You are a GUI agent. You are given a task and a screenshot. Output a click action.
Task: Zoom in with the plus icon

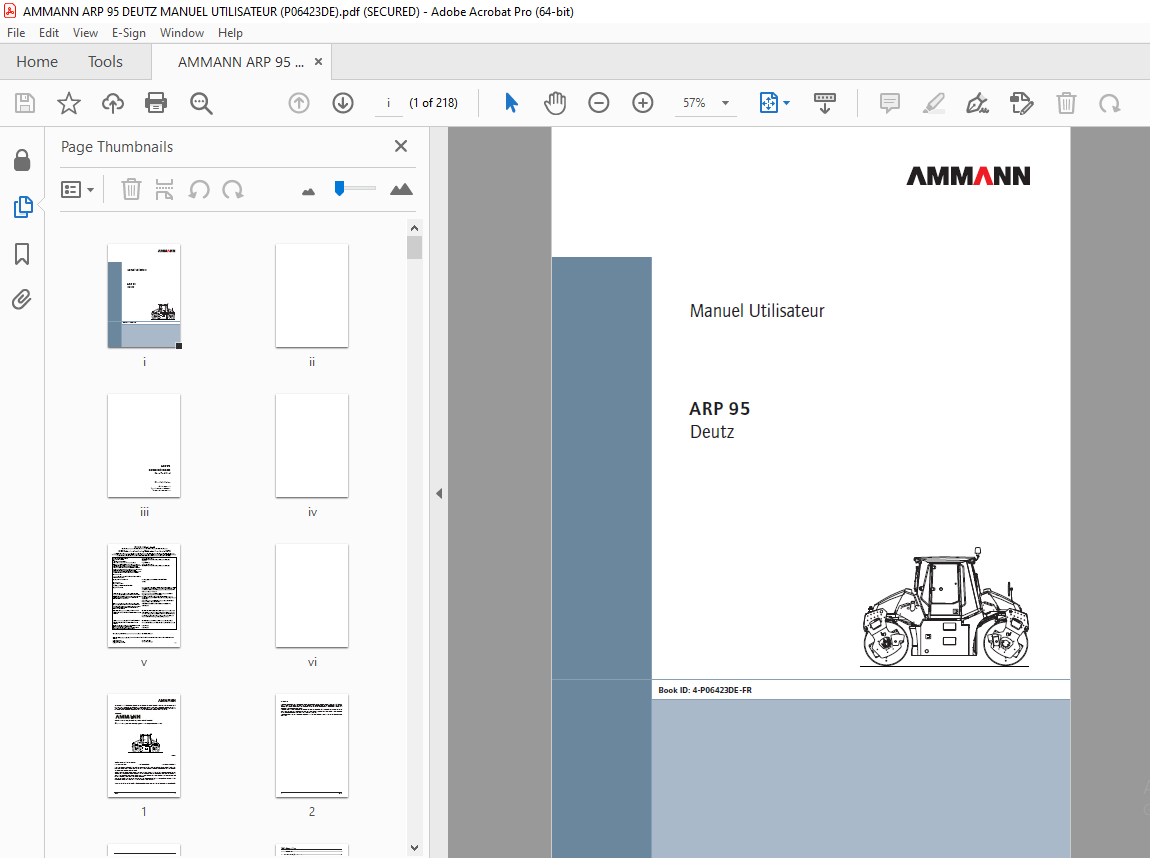(642, 103)
